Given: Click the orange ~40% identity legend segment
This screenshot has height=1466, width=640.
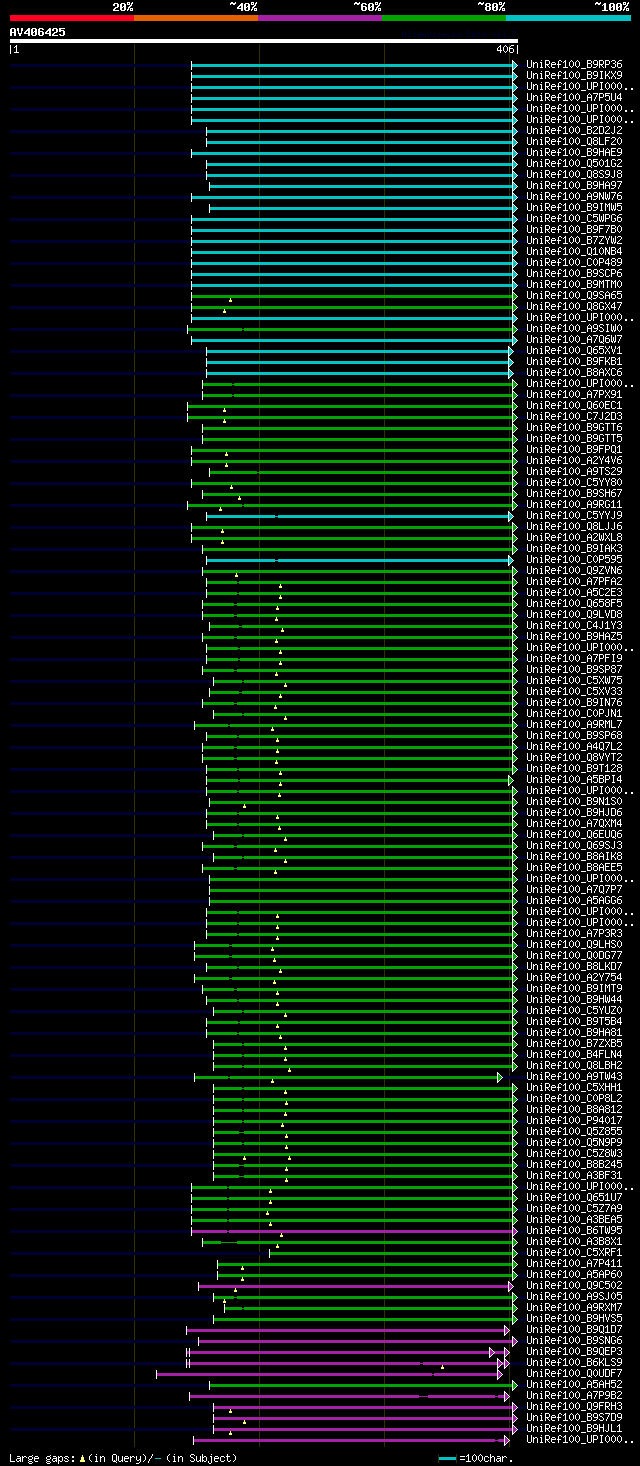Looking at the screenshot, I should (196, 17).
